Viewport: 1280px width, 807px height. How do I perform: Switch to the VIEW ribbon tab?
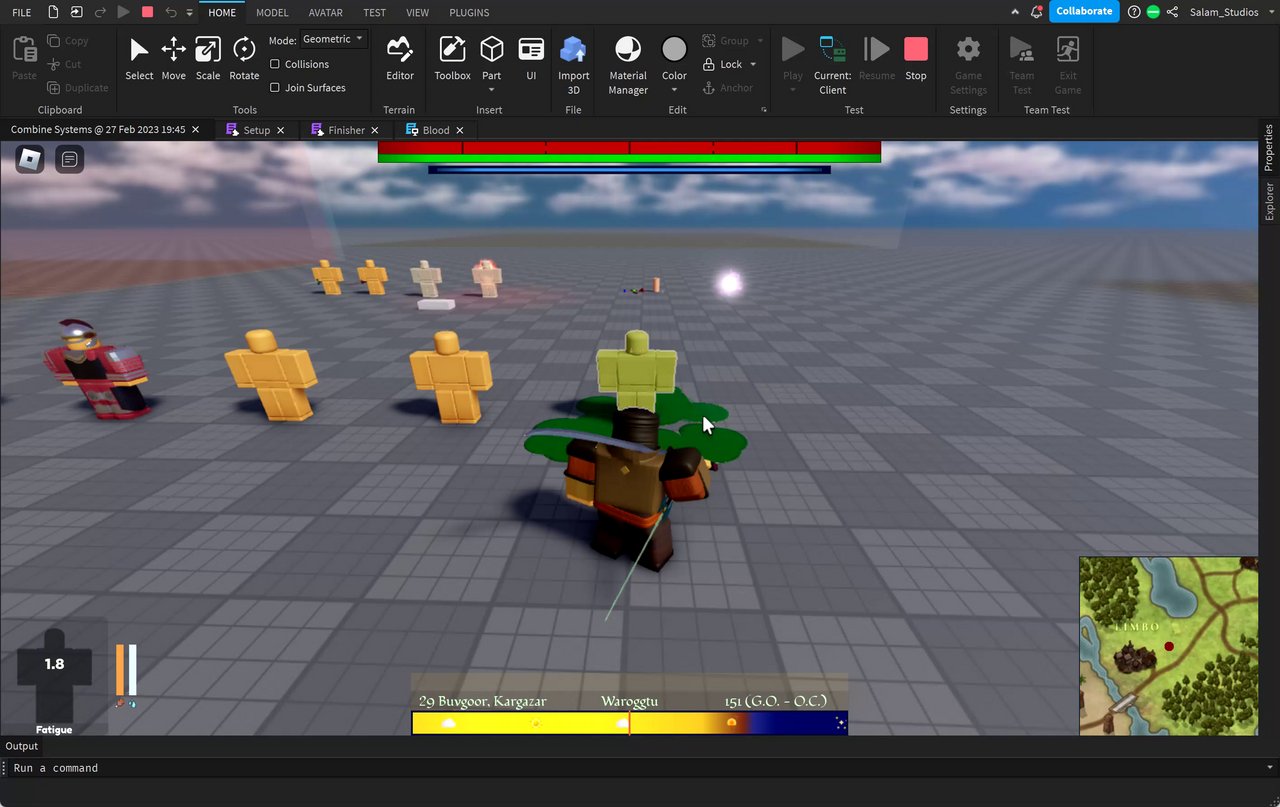pyautogui.click(x=417, y=12)
